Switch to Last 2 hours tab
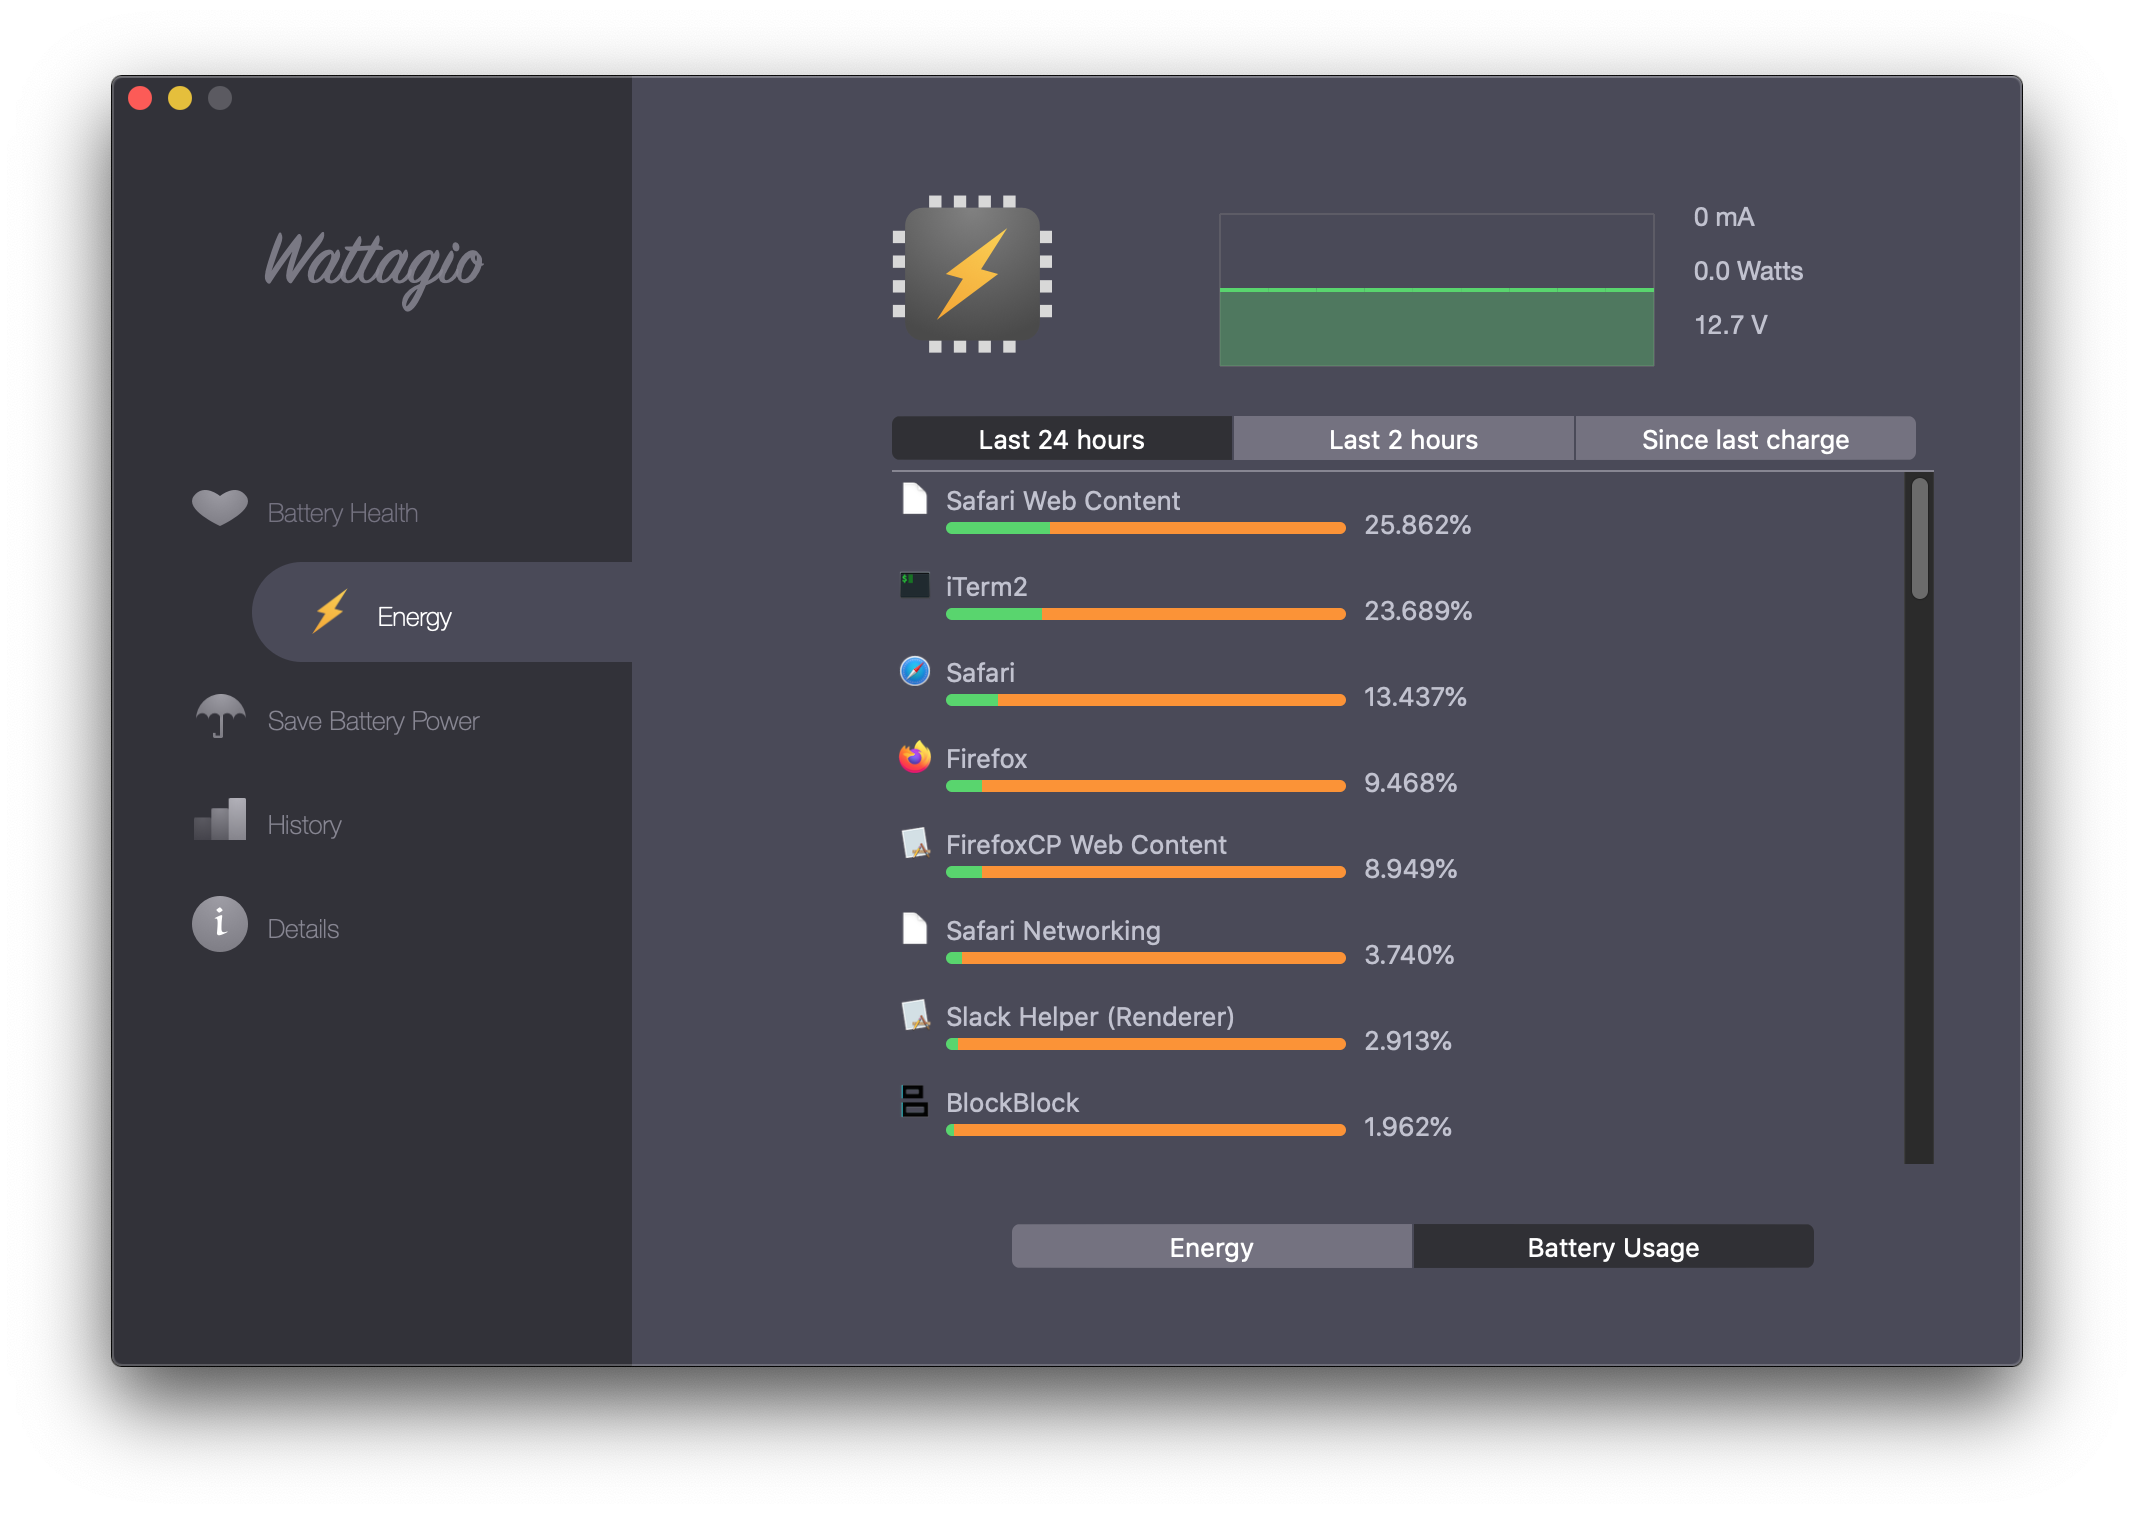Image resolution: width=2134 pixels, height=1514 pixels. [1403, 440]
